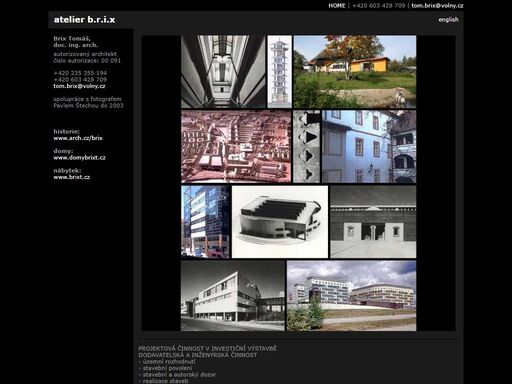Click 'PROJEKTOVÁ ČINNOST V INVESTIČNÍ VÝSTAVBĚ' heading
This screenshot has height=384, width=512.
(207, 349)
